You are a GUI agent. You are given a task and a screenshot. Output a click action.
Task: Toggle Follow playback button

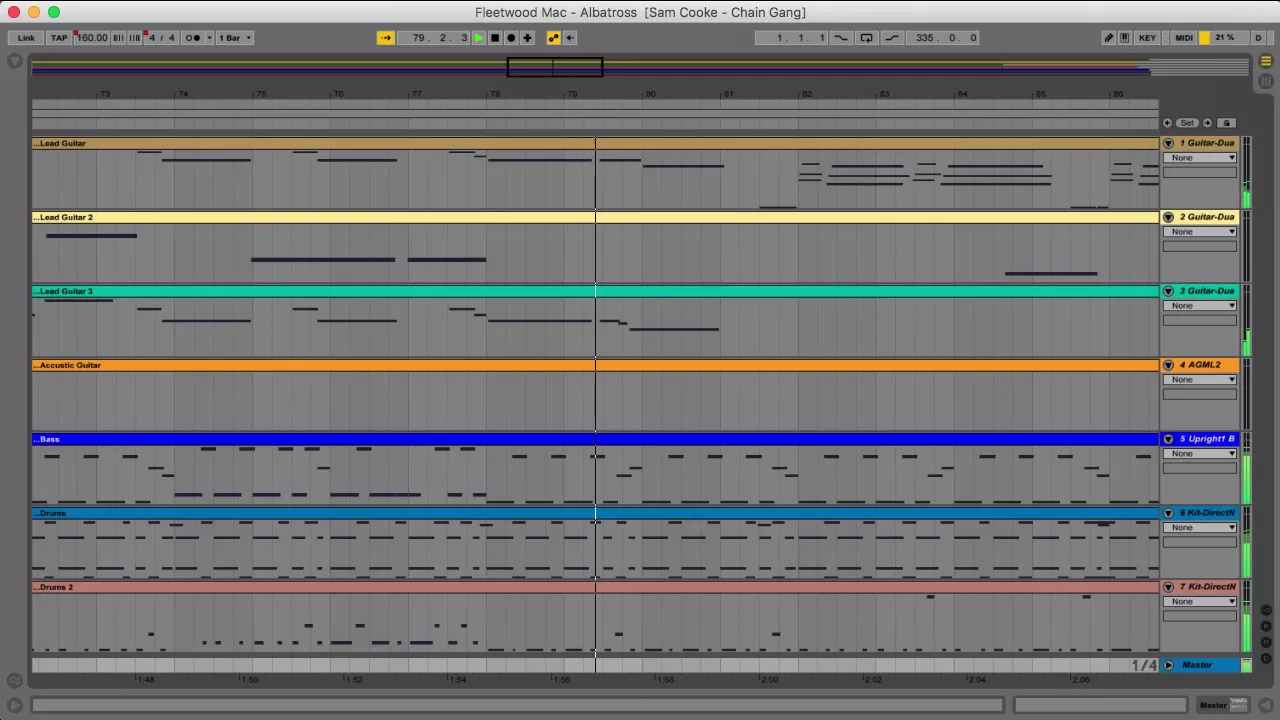click(x=385, y=38)
